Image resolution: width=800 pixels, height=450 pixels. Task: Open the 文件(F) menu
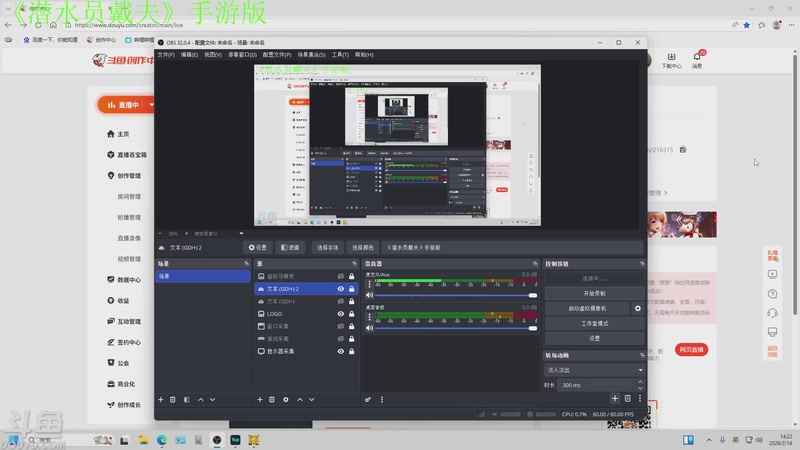166,55
